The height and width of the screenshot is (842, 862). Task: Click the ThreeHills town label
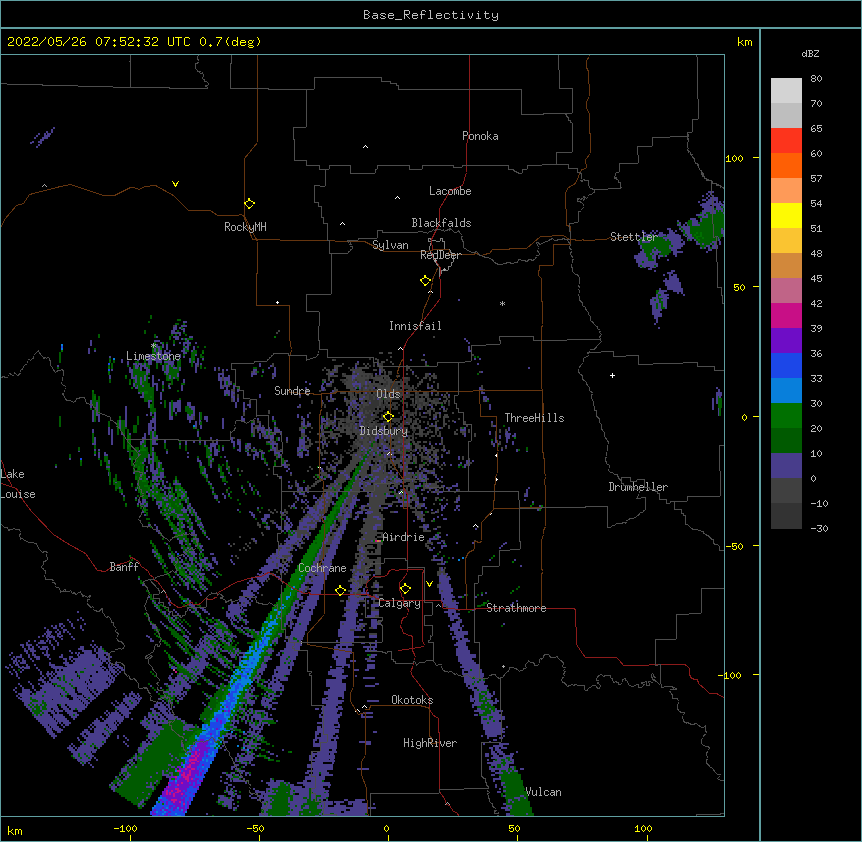534,418
